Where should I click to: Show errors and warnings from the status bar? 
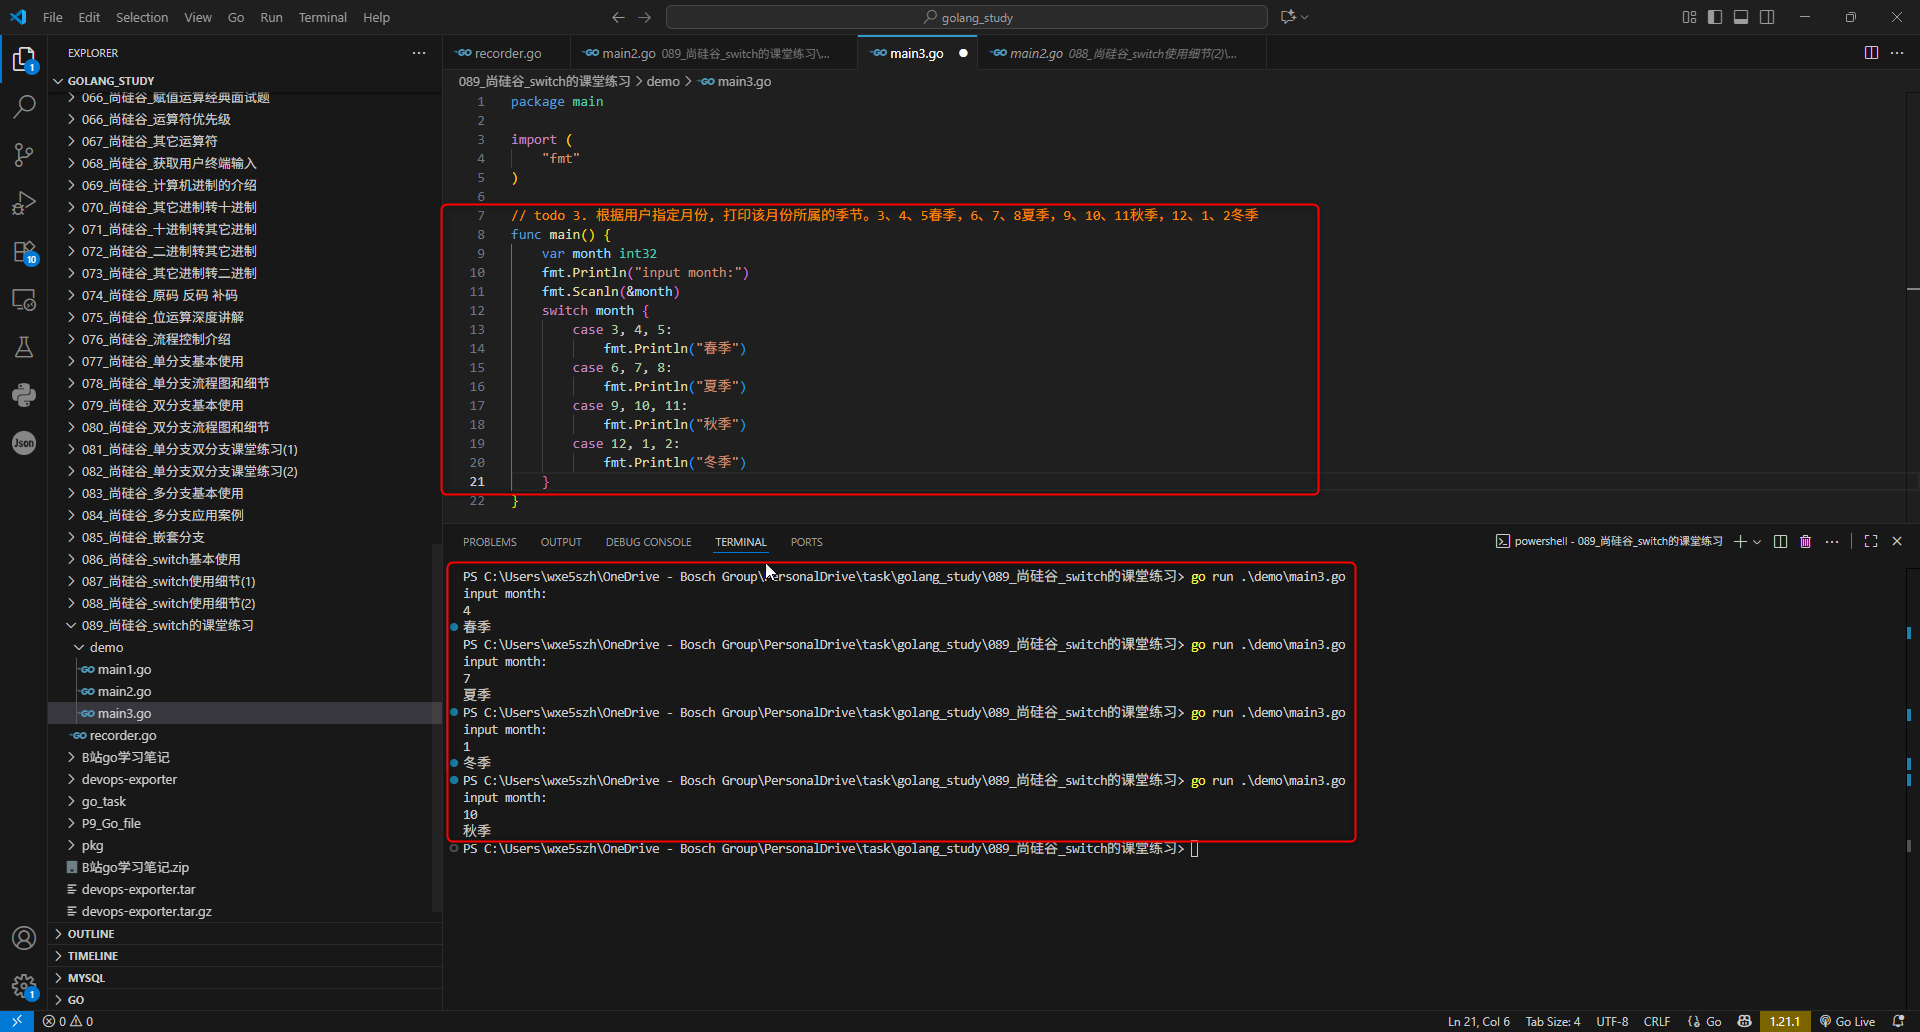pos(68,1021)
